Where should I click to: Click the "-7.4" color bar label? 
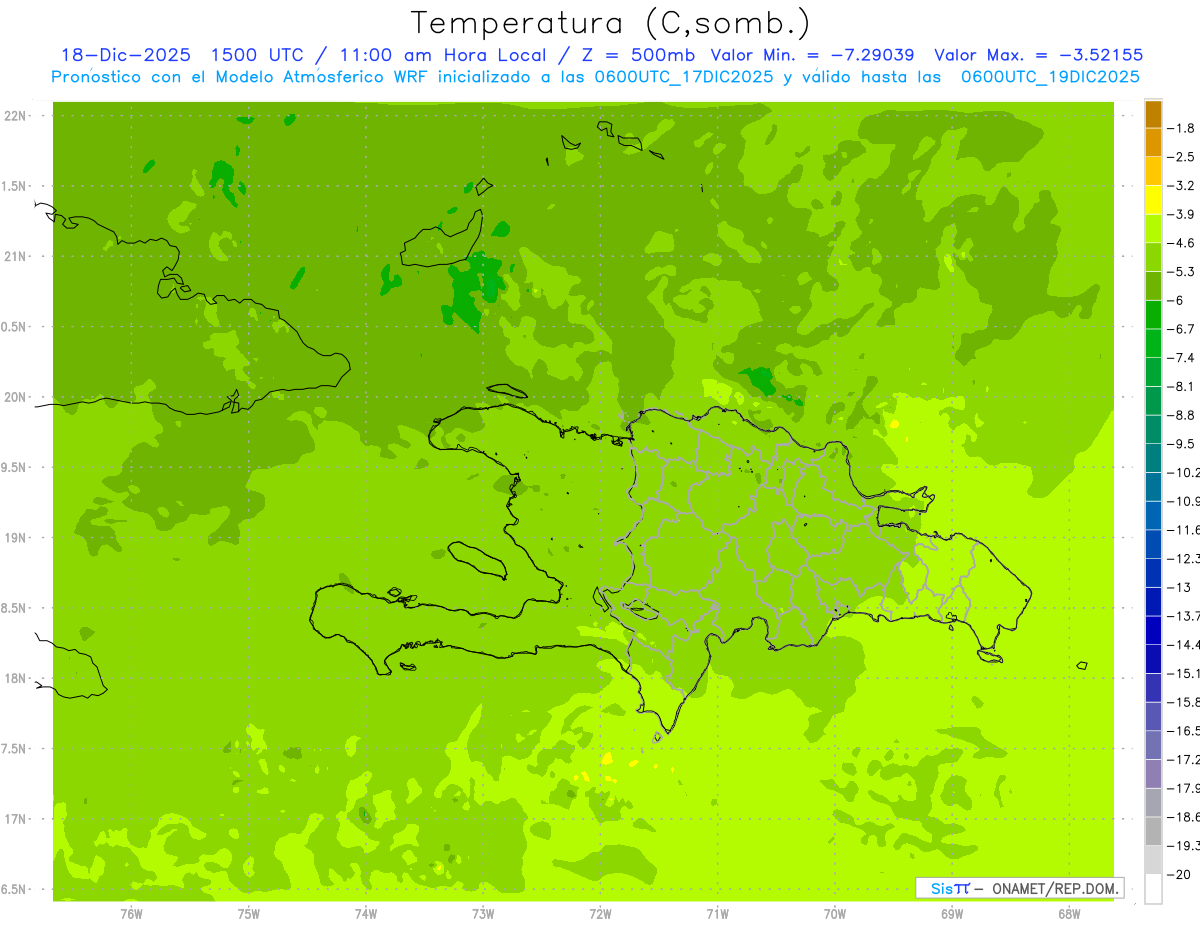point(1182,358)
